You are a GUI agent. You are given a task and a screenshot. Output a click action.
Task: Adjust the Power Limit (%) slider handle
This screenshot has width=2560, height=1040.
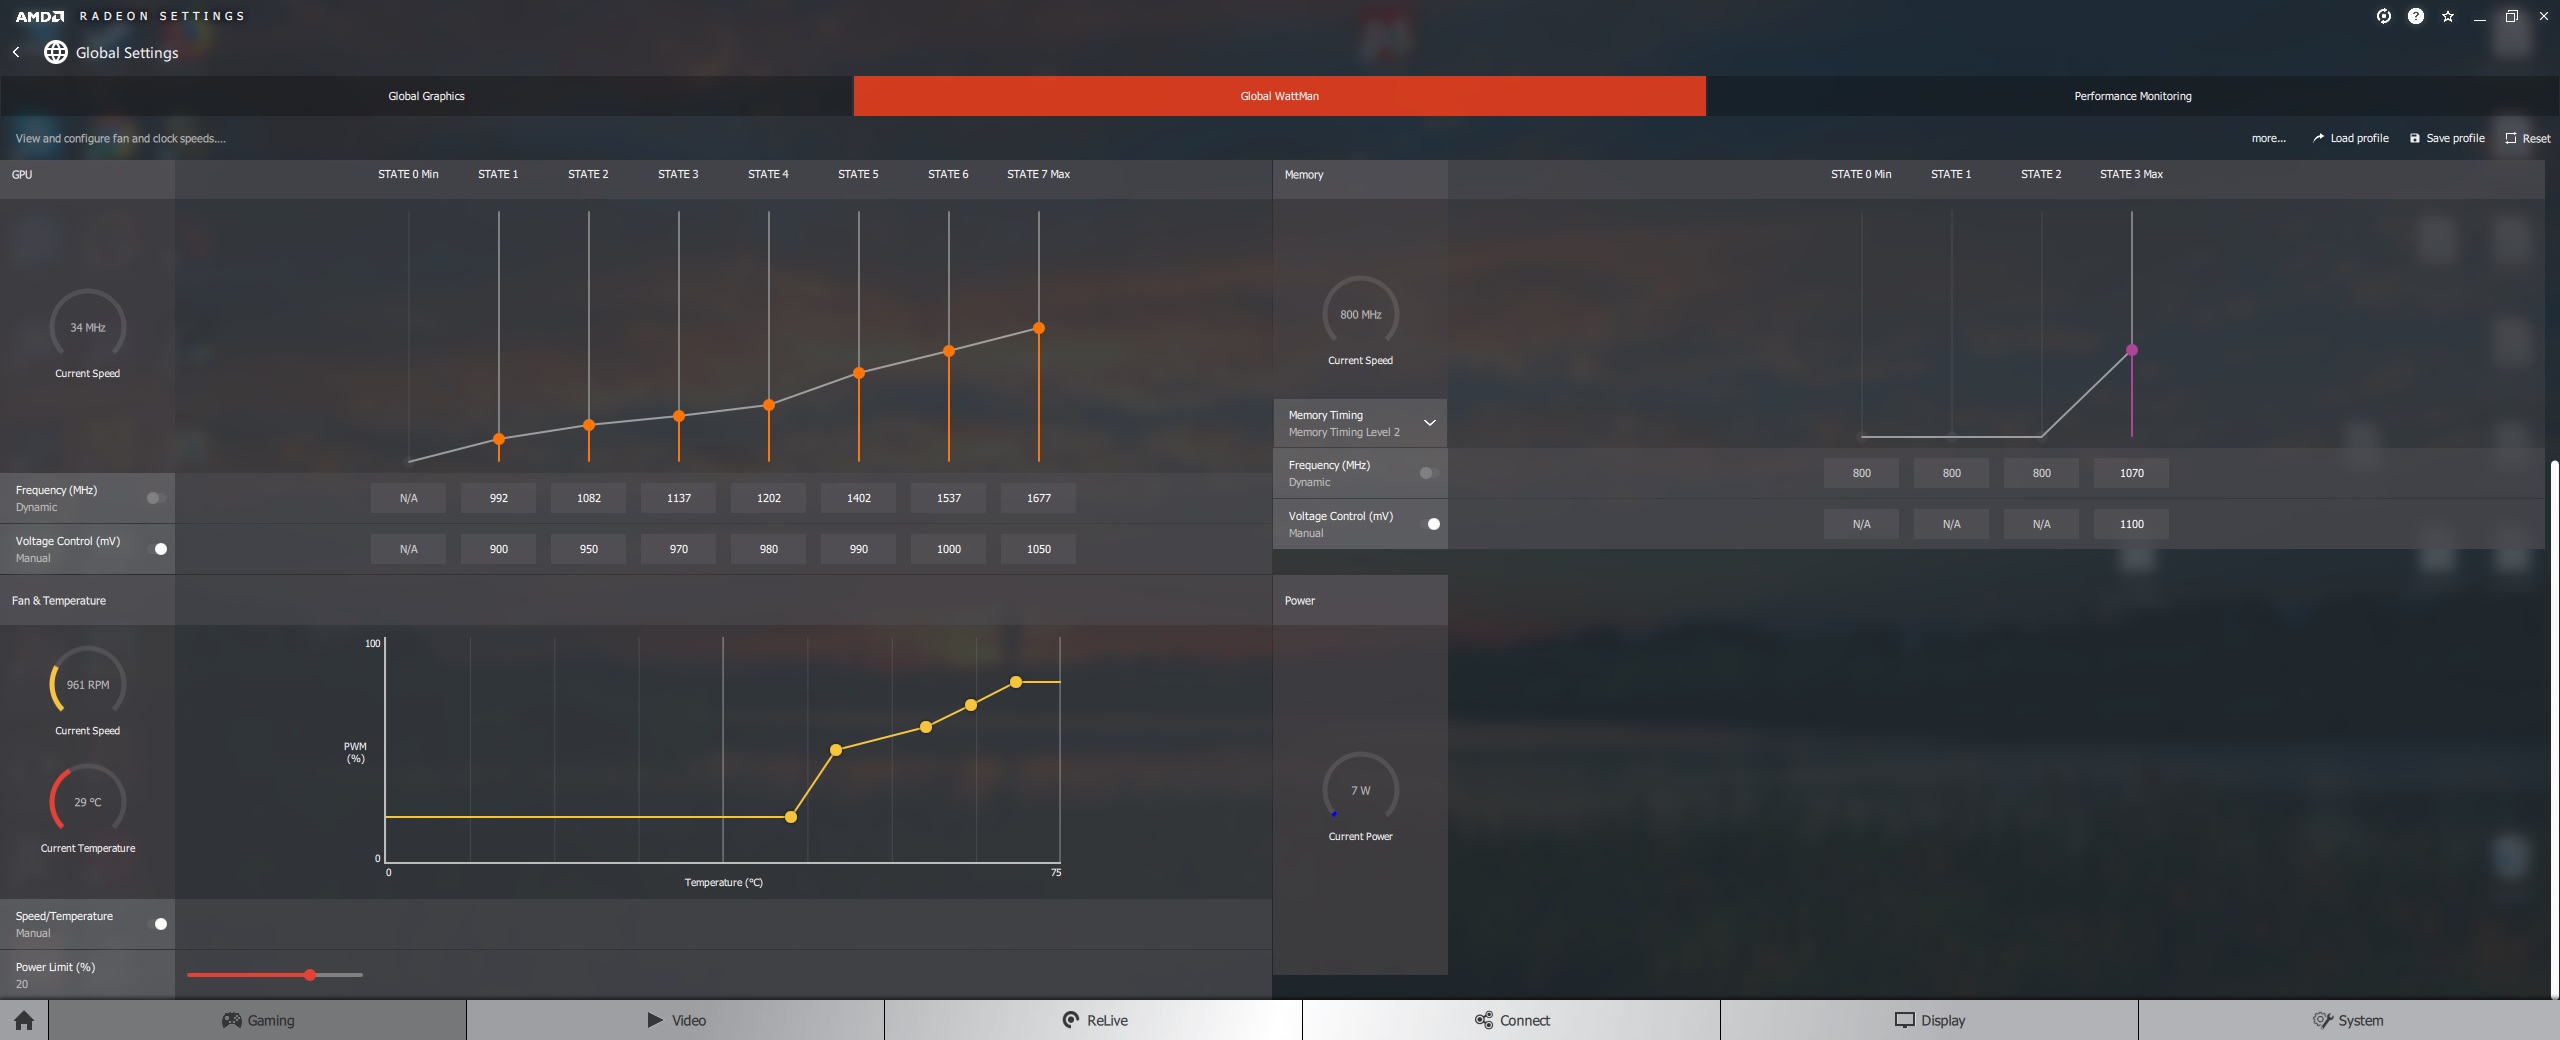coord(310,975)
